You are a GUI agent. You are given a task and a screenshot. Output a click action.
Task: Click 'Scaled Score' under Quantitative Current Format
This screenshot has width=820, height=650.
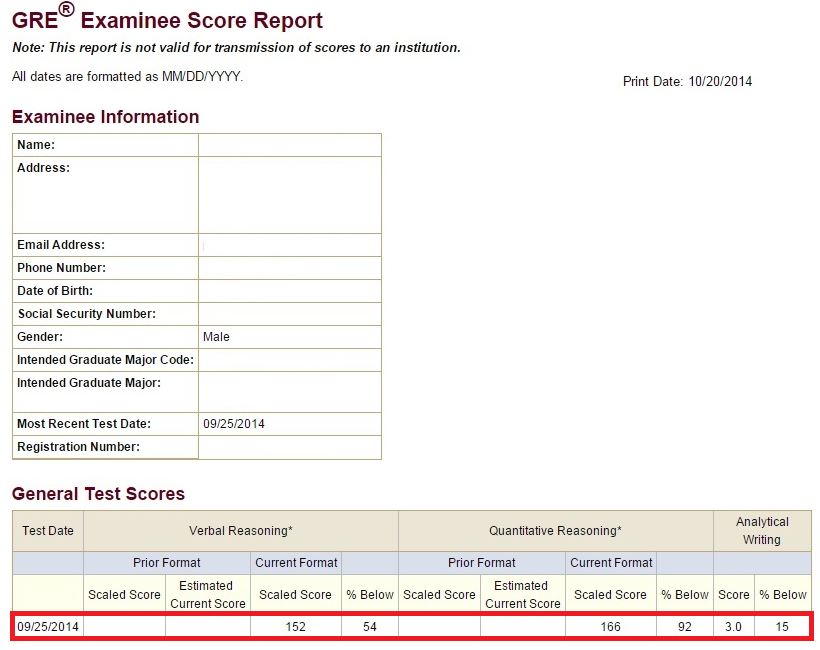[x=610, y=595]
